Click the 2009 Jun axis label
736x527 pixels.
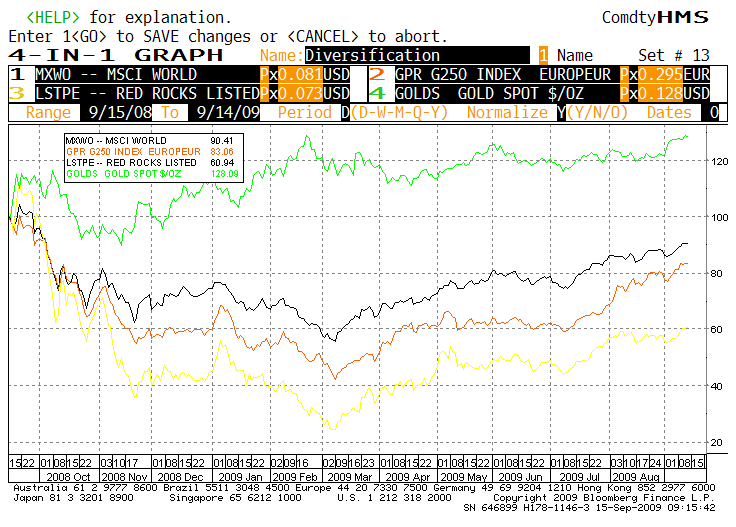pos(520,477)
